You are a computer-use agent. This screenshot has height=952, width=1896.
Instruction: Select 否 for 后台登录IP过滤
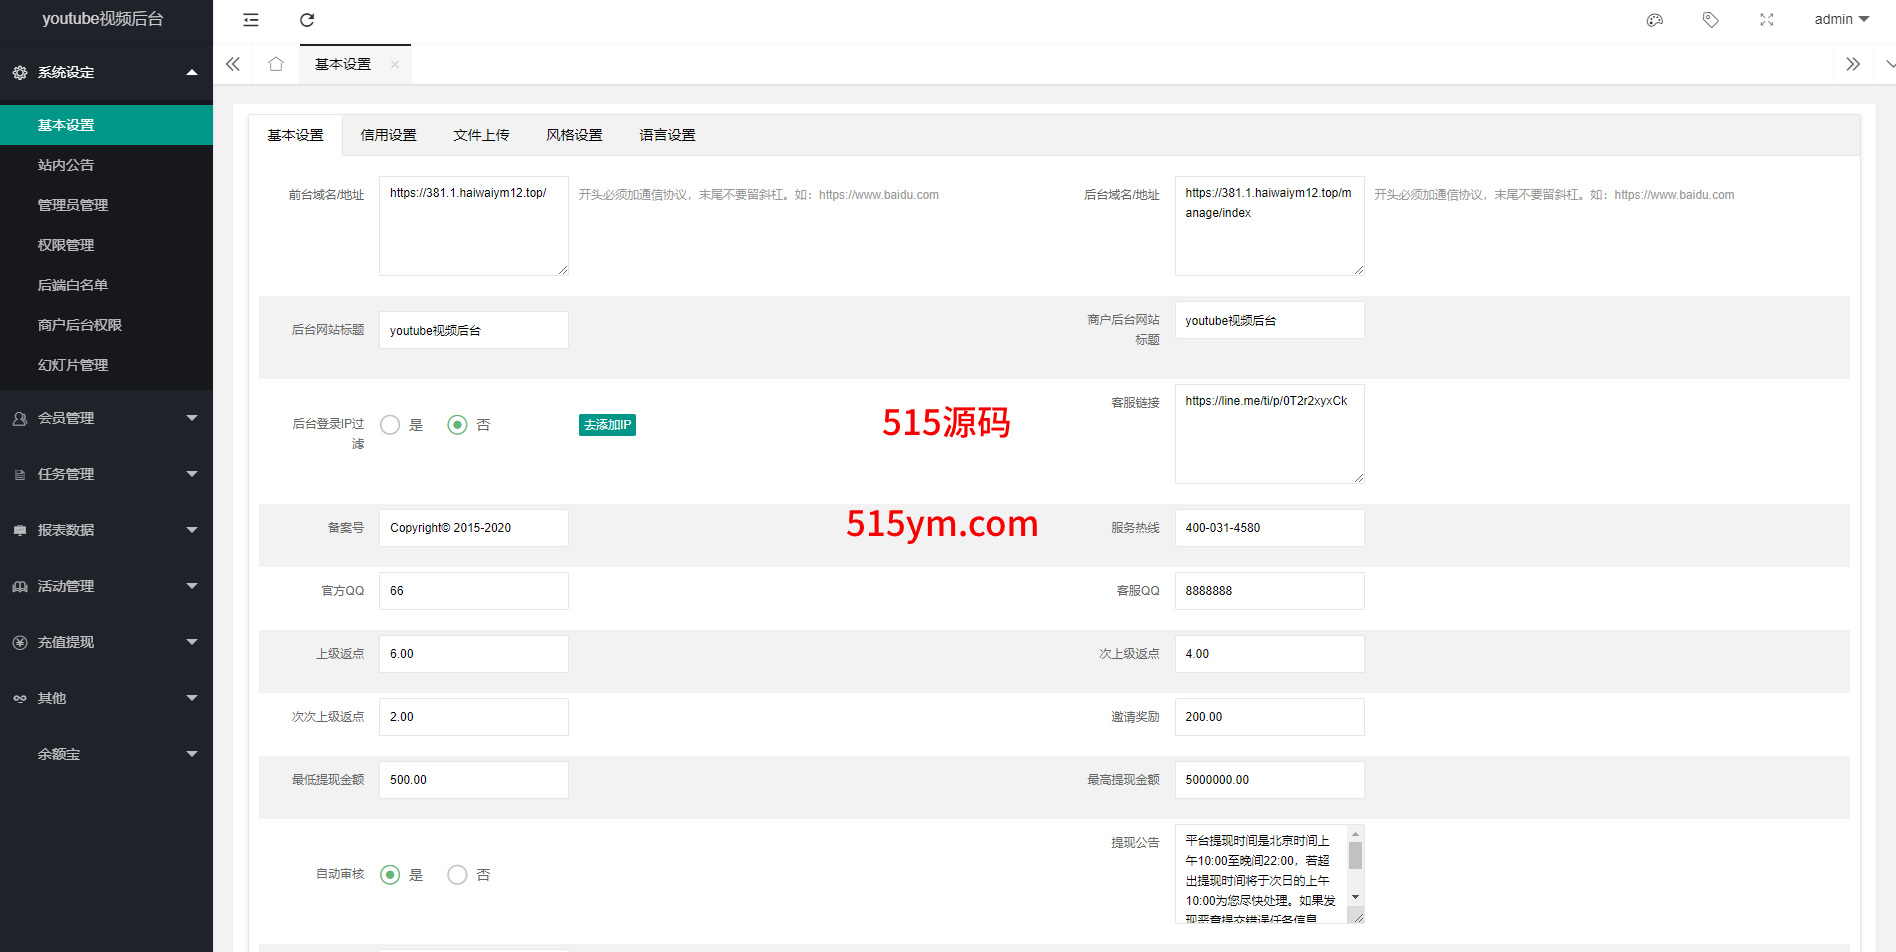458,425
